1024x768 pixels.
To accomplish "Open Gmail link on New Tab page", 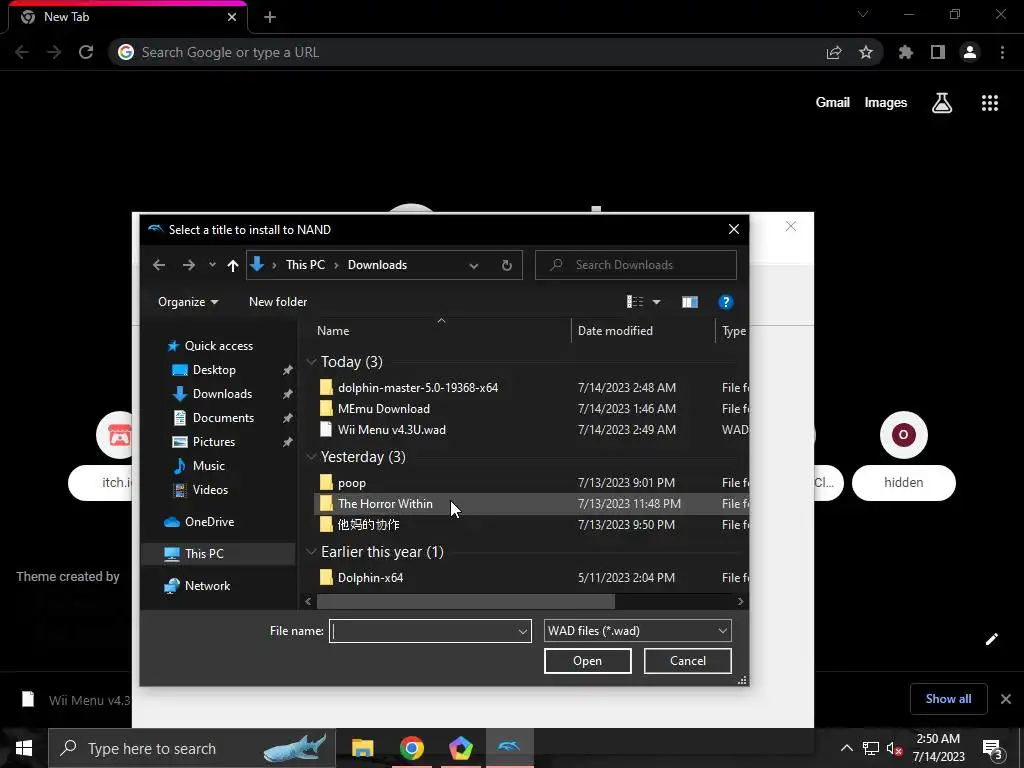I will click(833, 103).
